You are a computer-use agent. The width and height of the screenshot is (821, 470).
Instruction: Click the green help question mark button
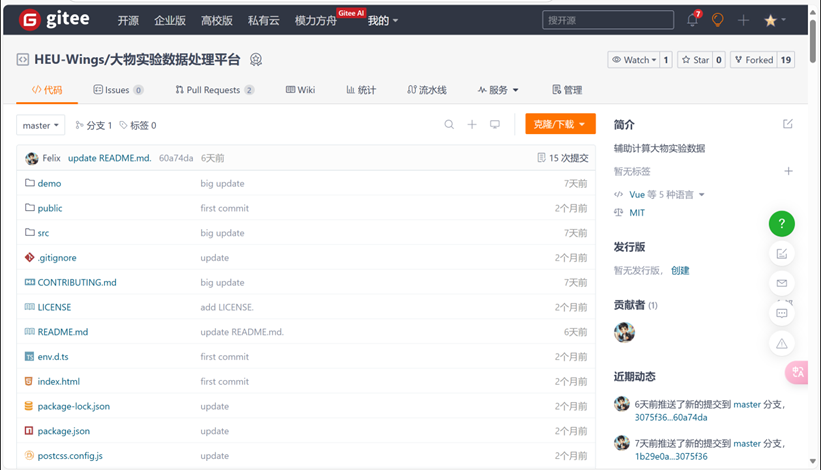[x=782, y=223]
